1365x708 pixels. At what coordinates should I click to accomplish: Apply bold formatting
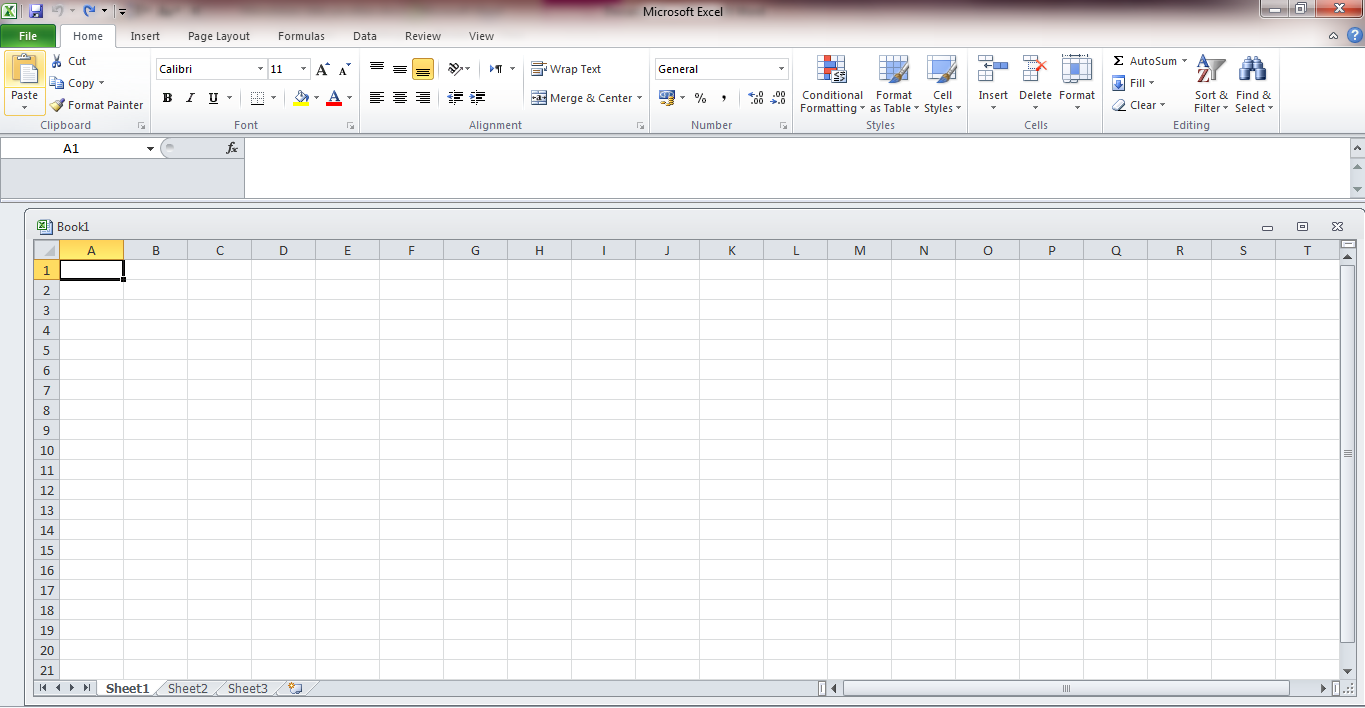(x=167, y=98)
